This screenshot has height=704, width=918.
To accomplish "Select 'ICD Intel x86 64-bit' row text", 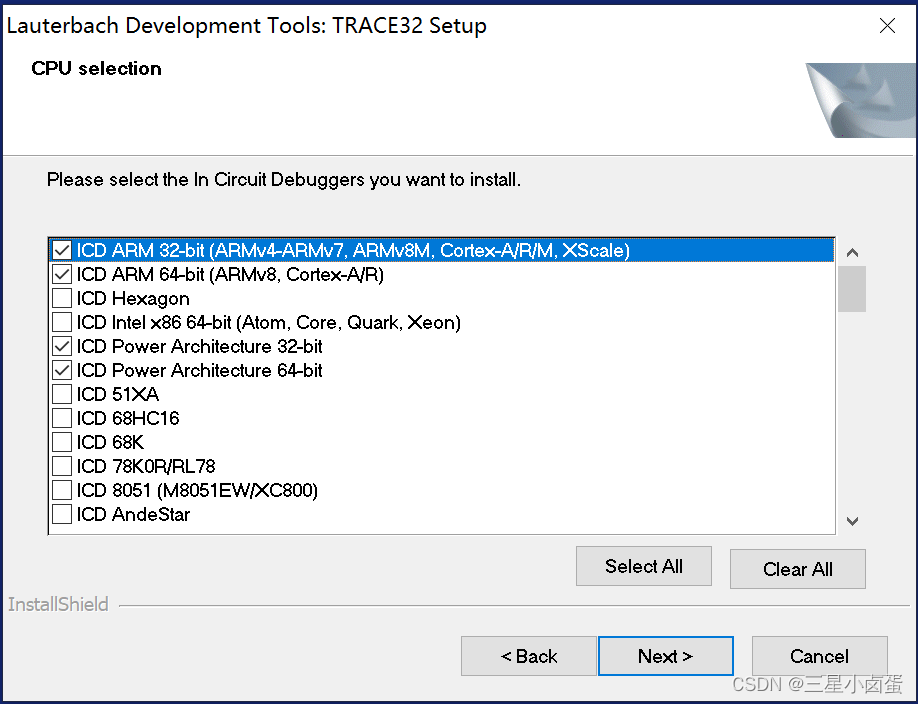I will click(x=269, y=322).
